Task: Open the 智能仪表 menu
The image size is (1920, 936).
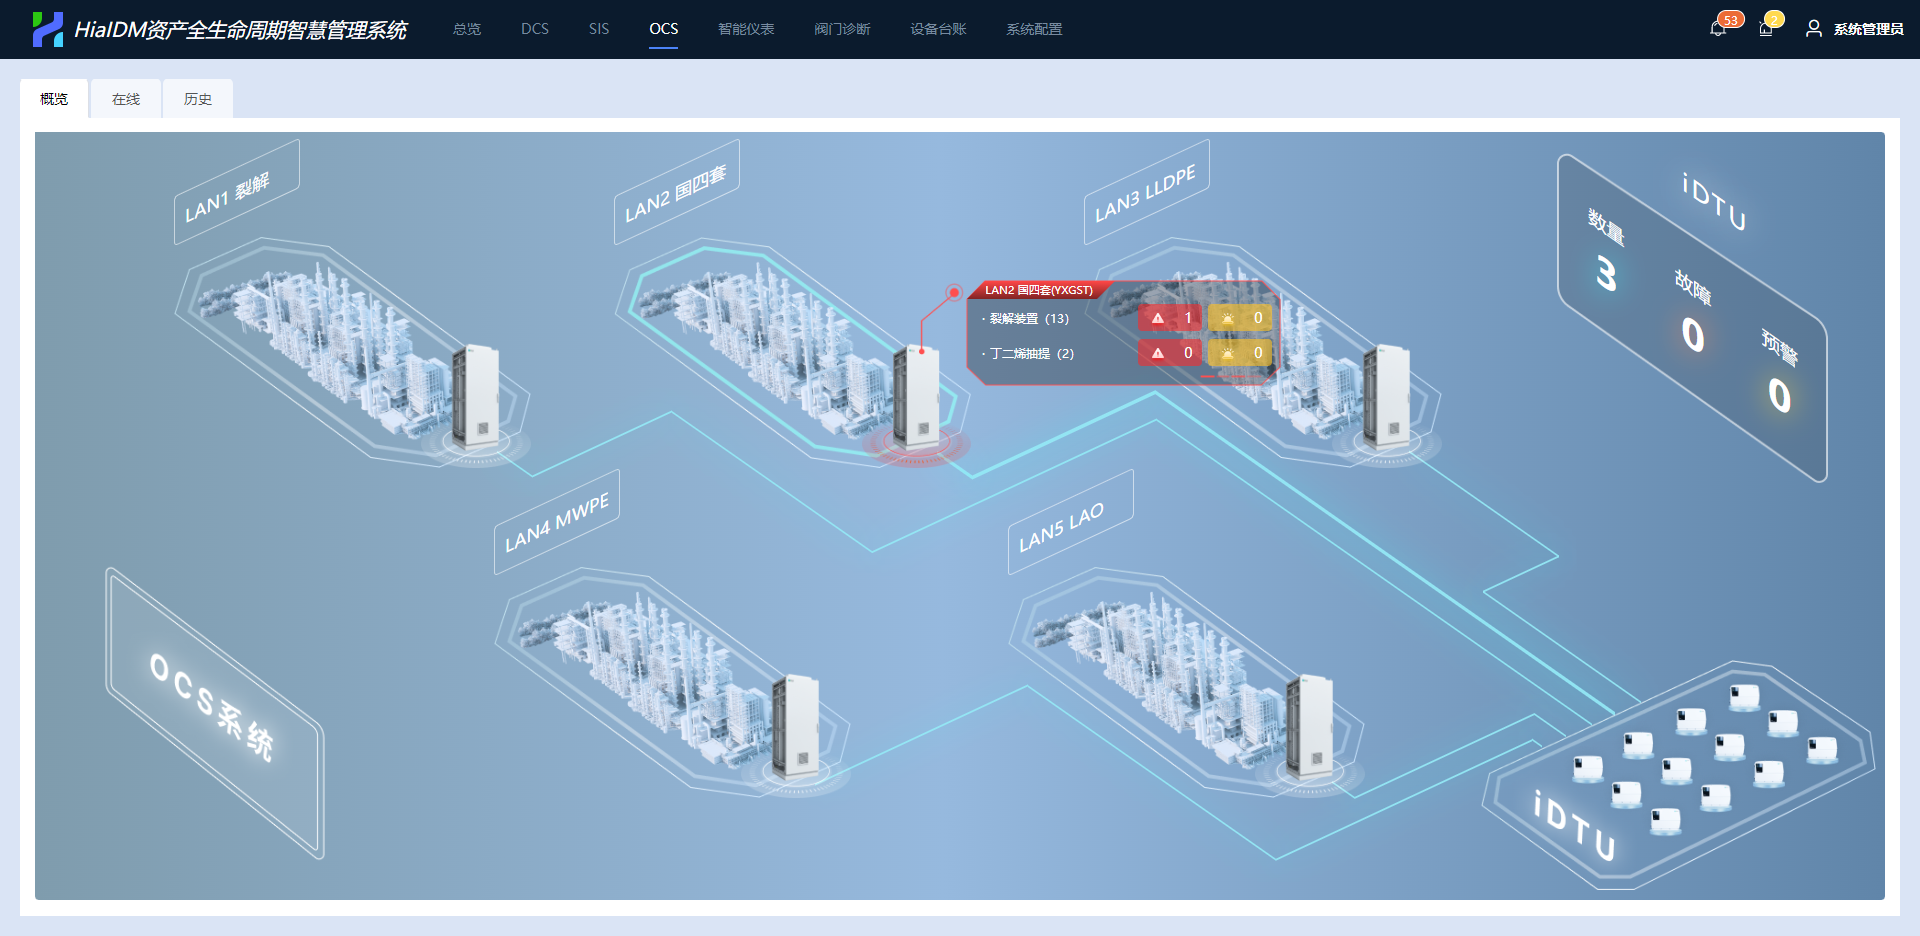Action: click(x=746, y=29)
